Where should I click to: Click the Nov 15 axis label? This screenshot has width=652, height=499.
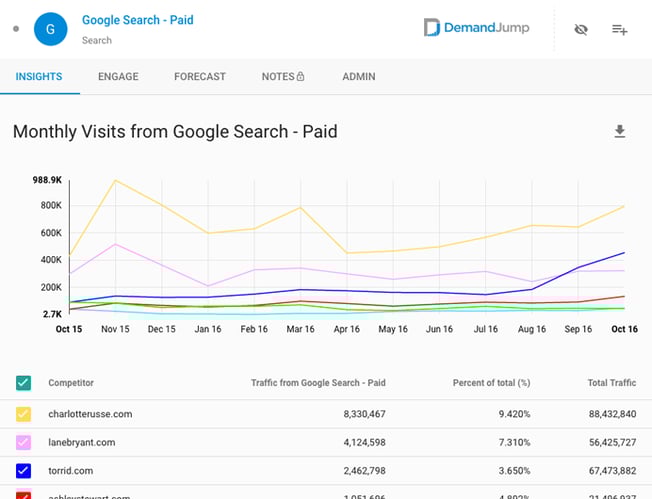tap(115, 329)
